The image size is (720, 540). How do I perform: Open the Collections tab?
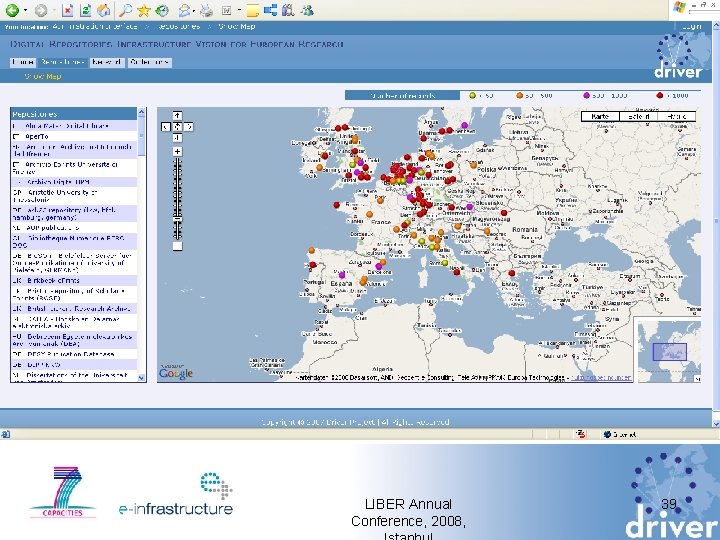coord(149,62)
